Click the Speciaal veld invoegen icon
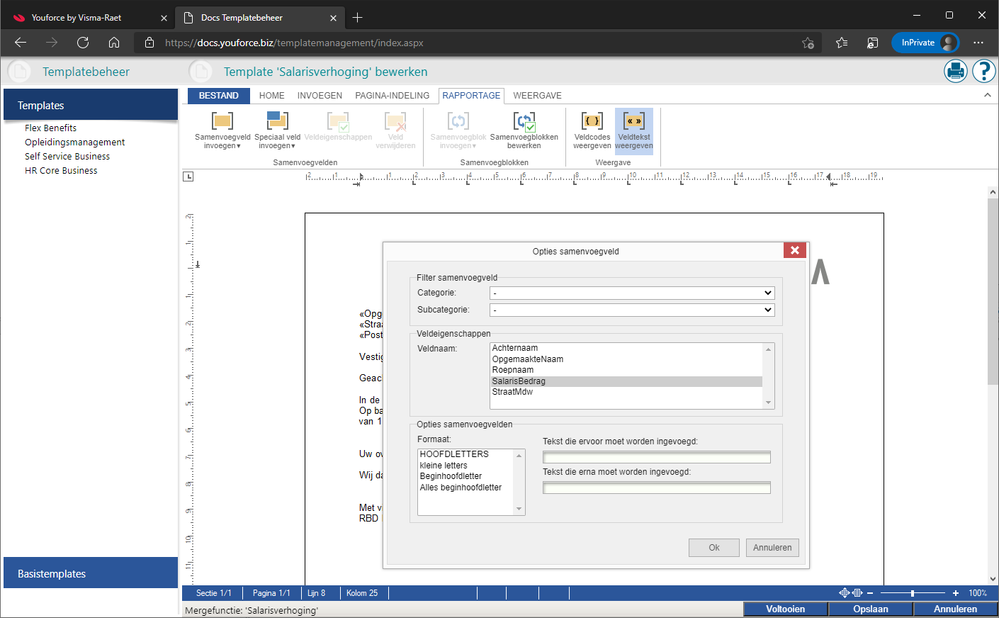This screenshot has width=999, height=618. (x=277, y=122)
